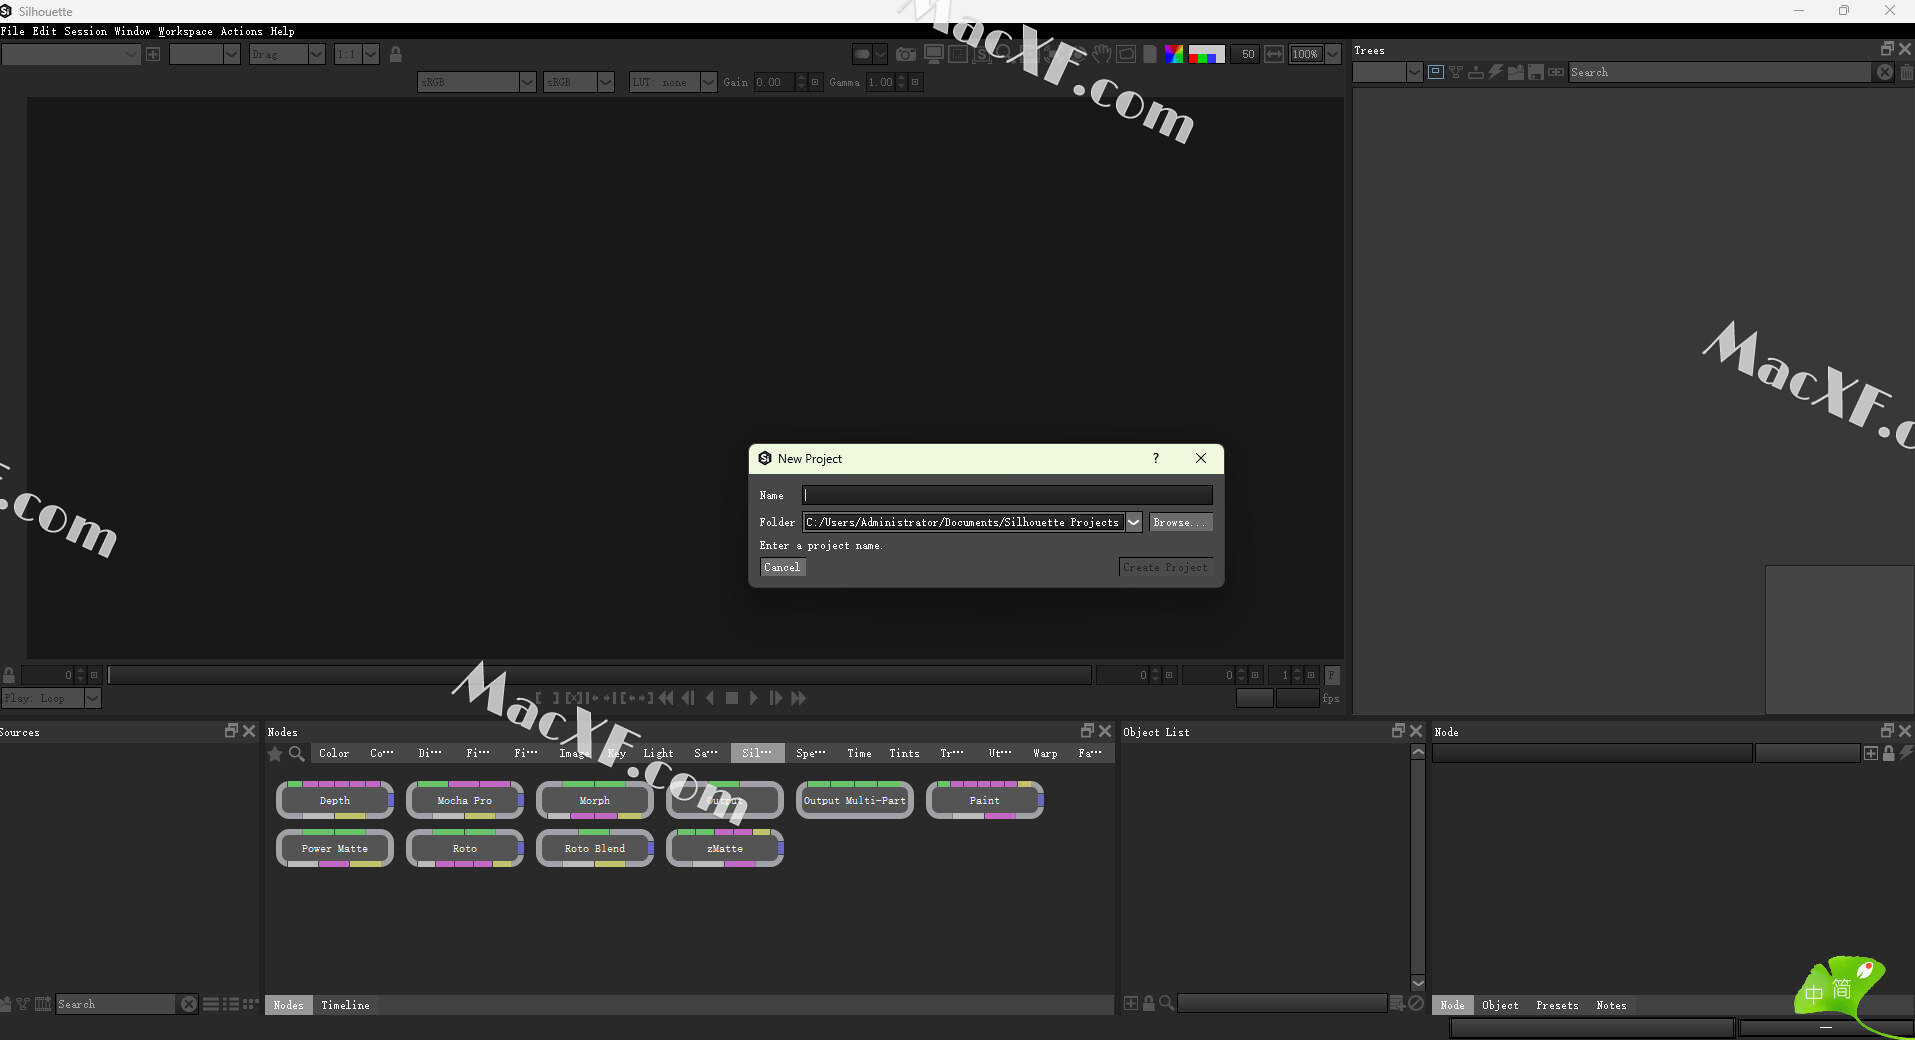Click the RGB color channels icon

point(1174,54)
